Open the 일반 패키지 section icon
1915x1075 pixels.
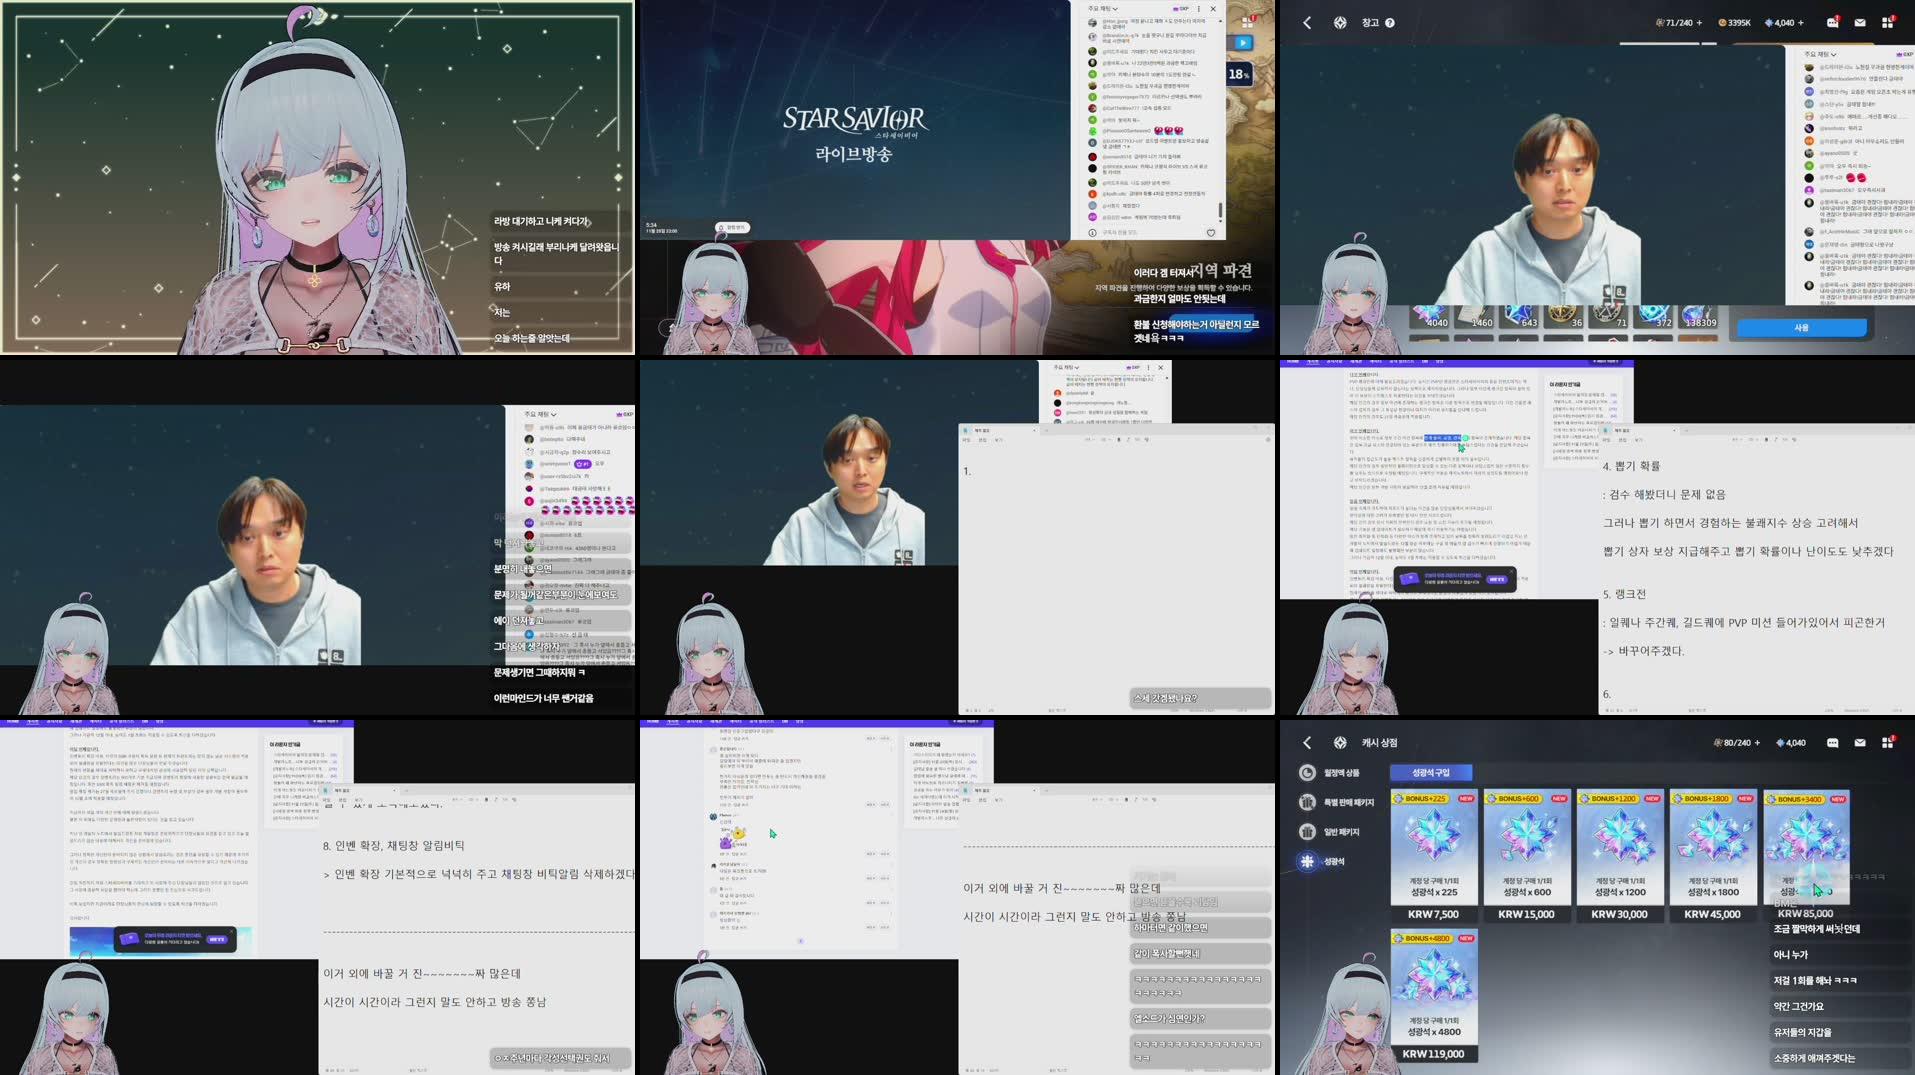coord(1308,832)
